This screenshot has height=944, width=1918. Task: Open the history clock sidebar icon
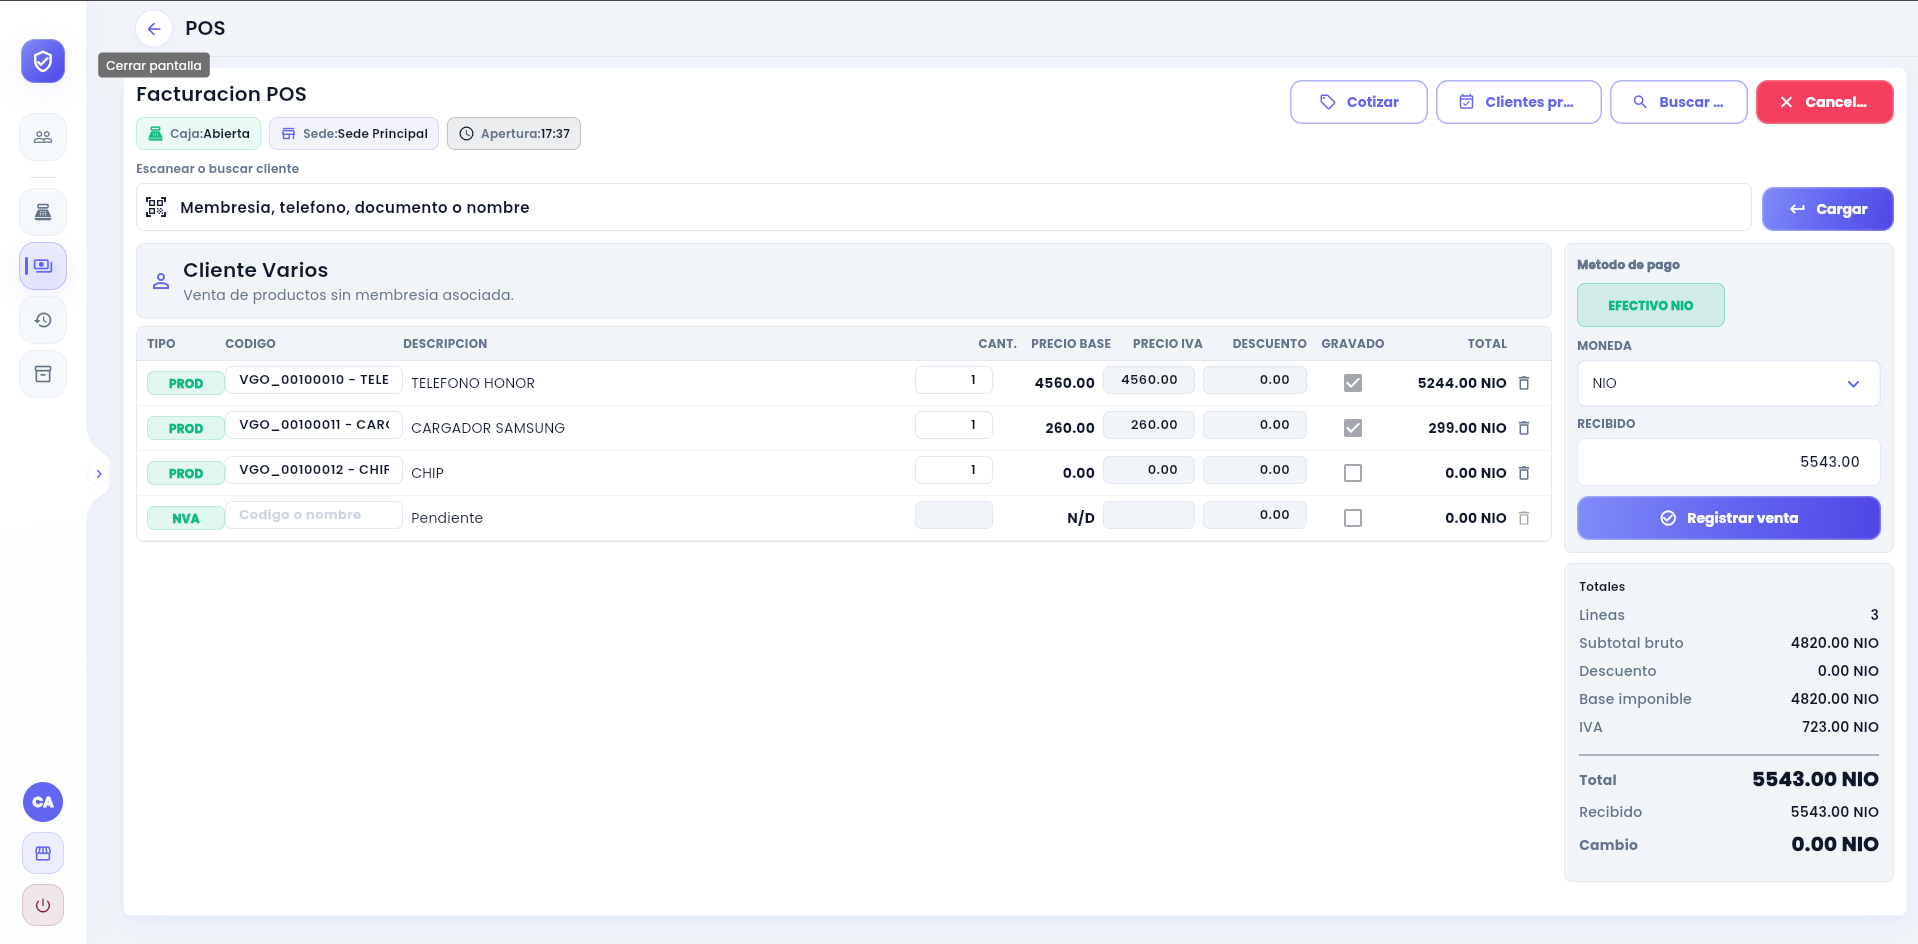pos(43,320)
